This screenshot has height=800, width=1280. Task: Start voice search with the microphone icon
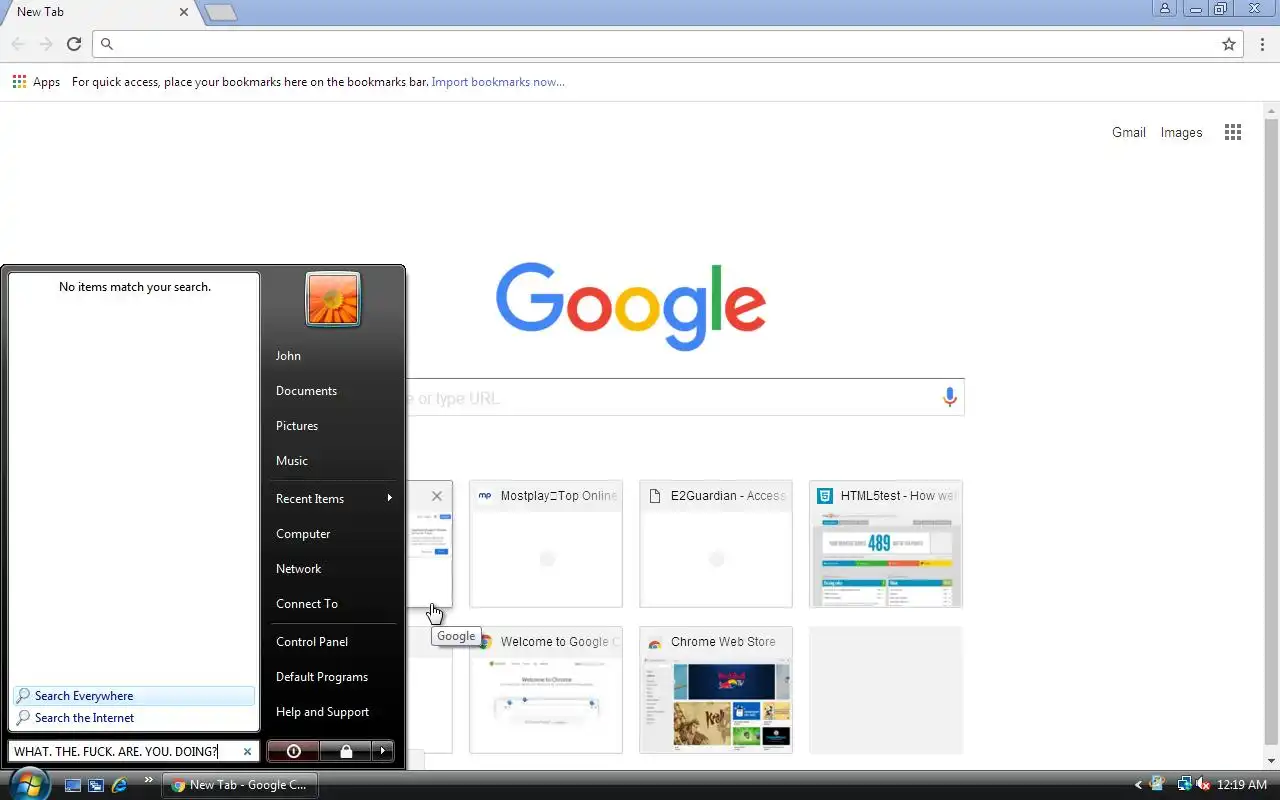pos(950,397)
